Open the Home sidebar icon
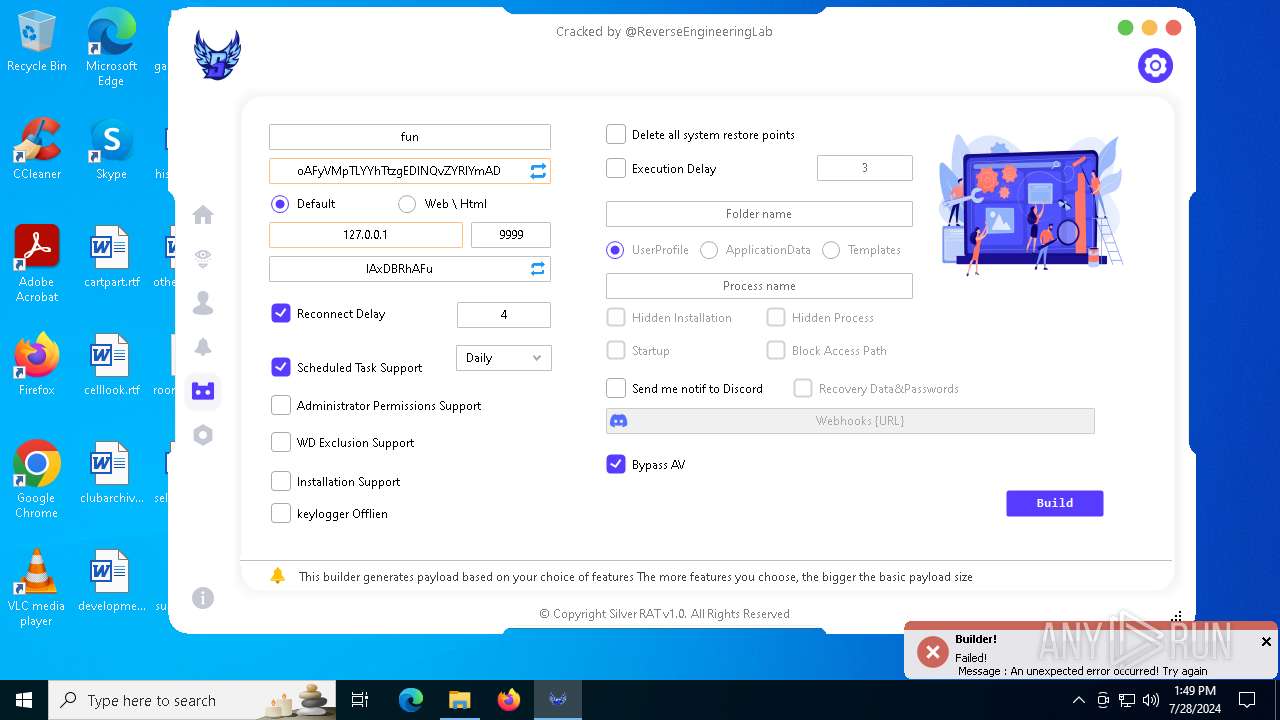Image resolution: width=1280 pixels, height=720 pixels. click(203, 215)
